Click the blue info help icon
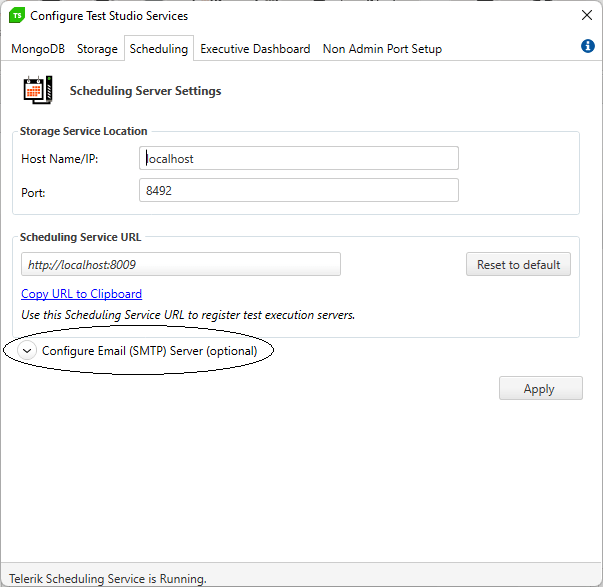The height and width of the screenshot is (587, 603). click(587, 46)
